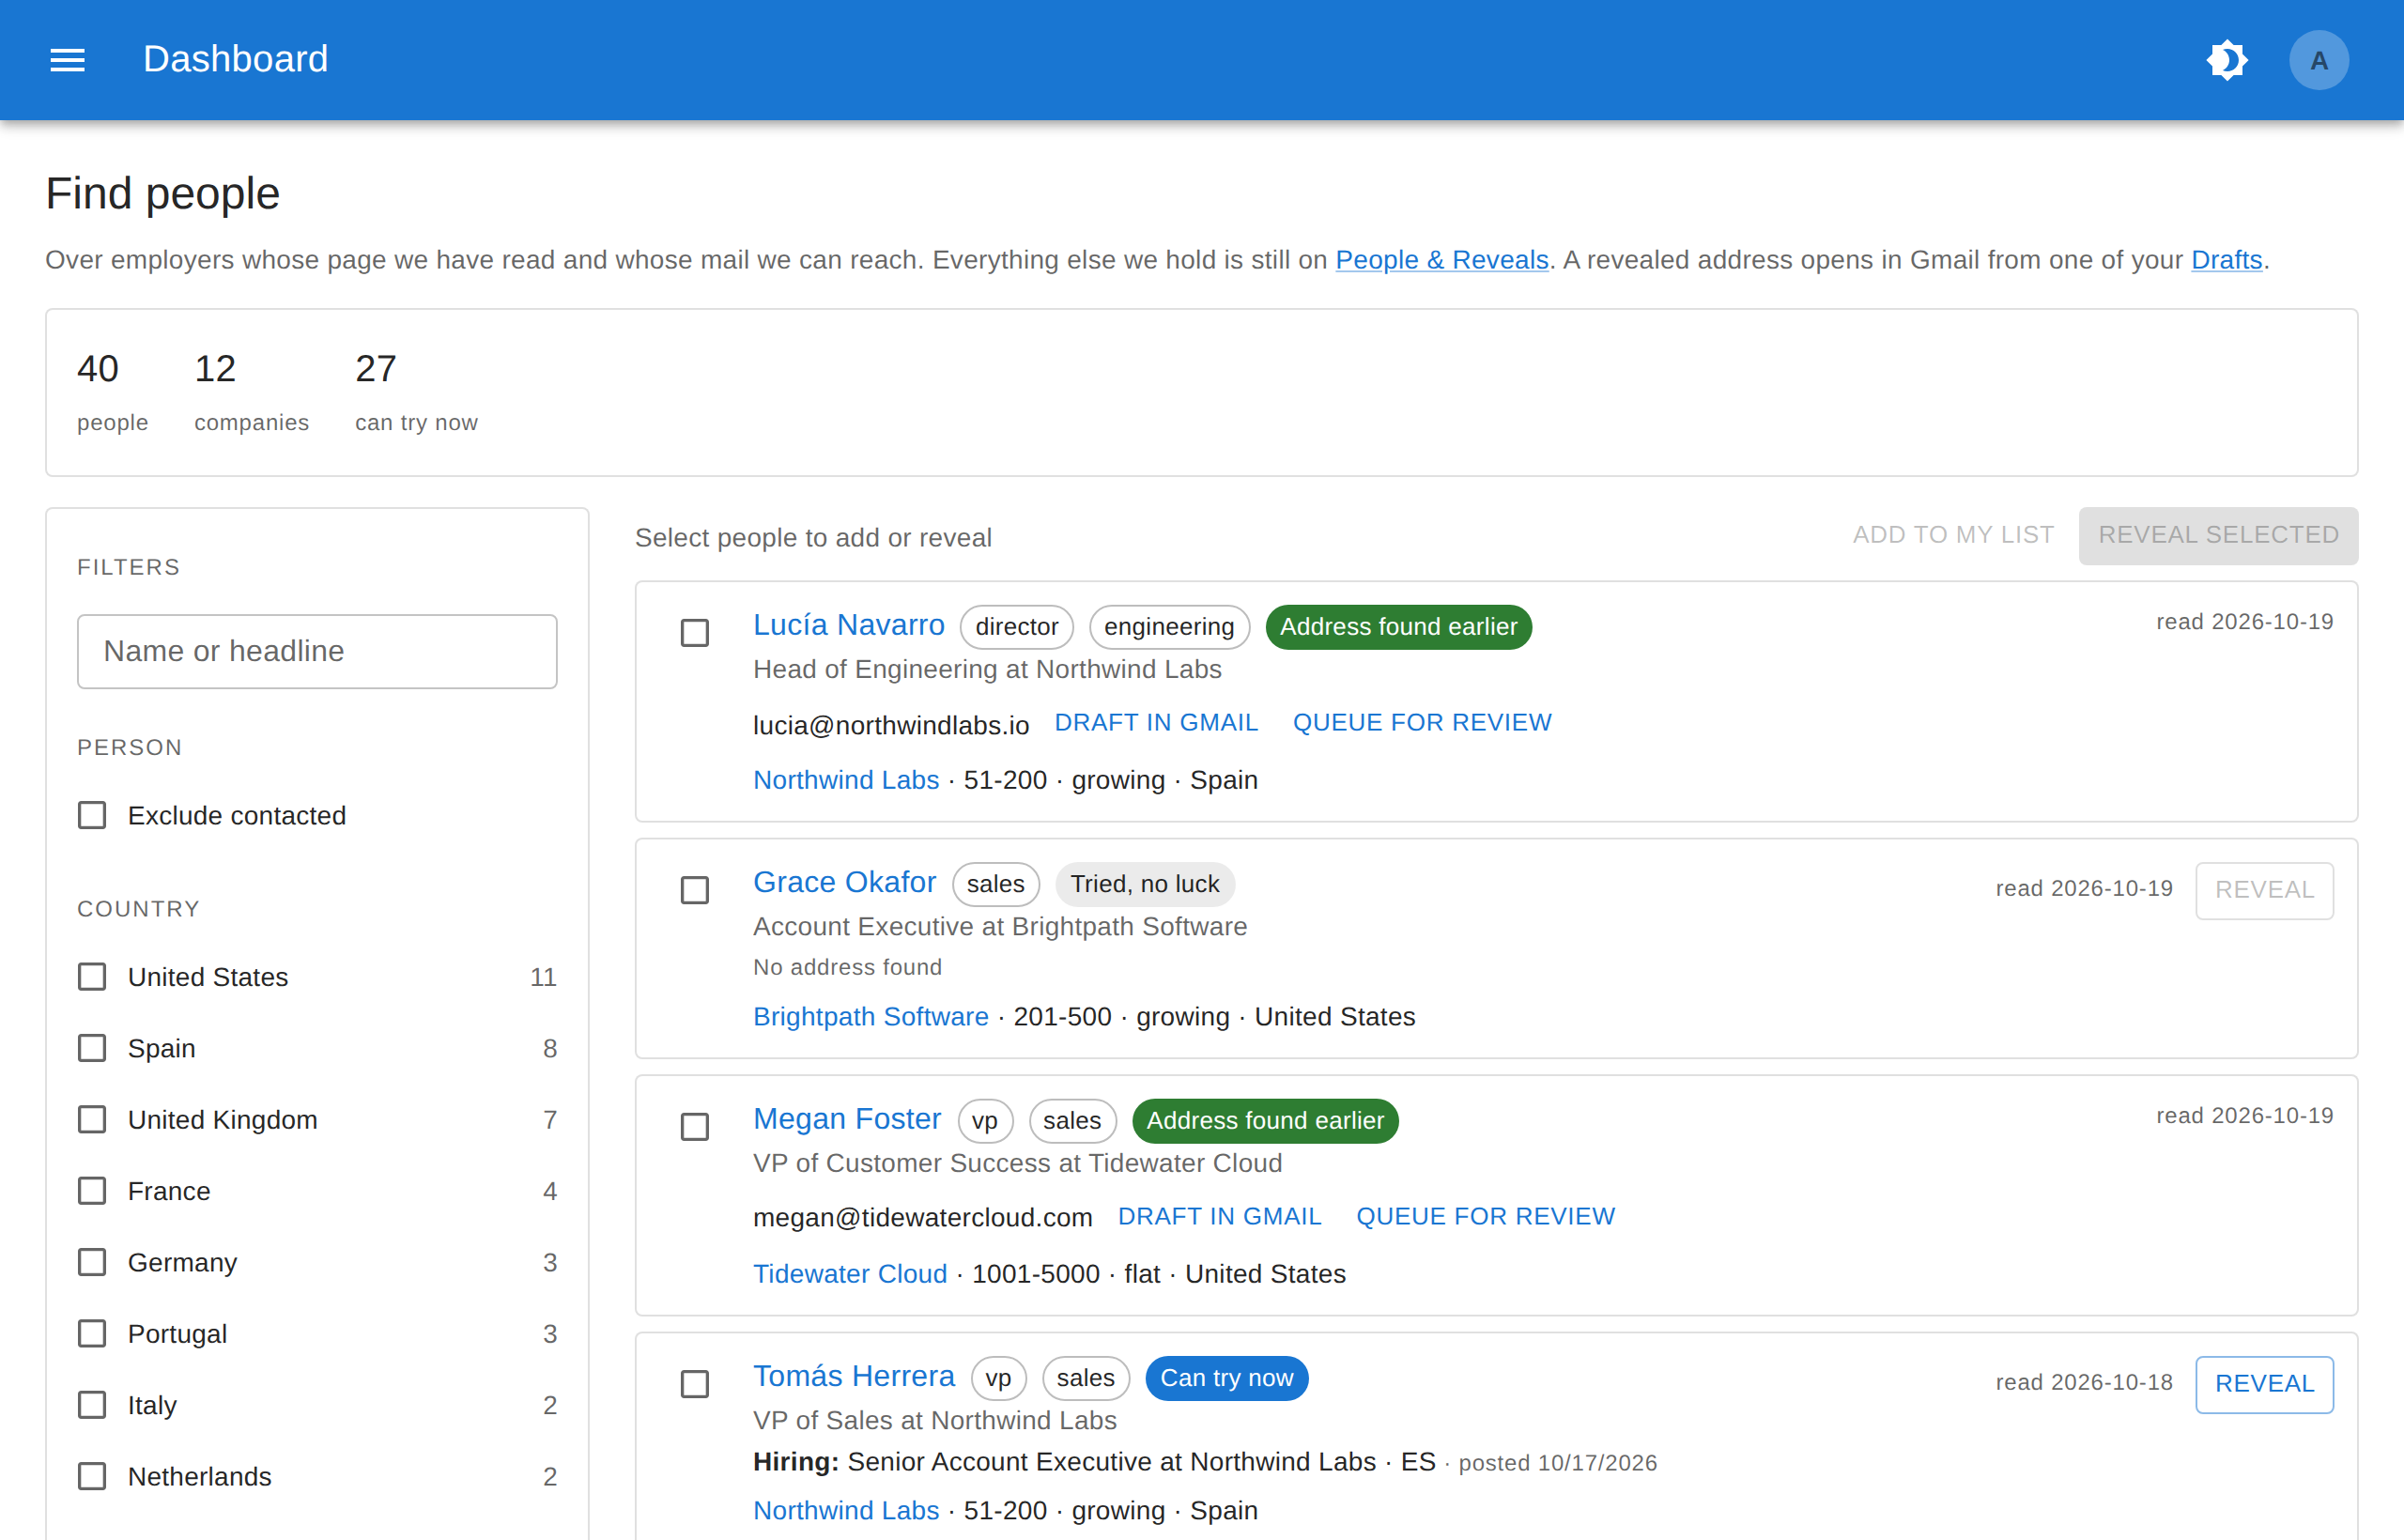Open the Tidewater Cloud company link
This screenshot has width=2404, height=1540.
pyautogui.click(x=849, y=1274)
